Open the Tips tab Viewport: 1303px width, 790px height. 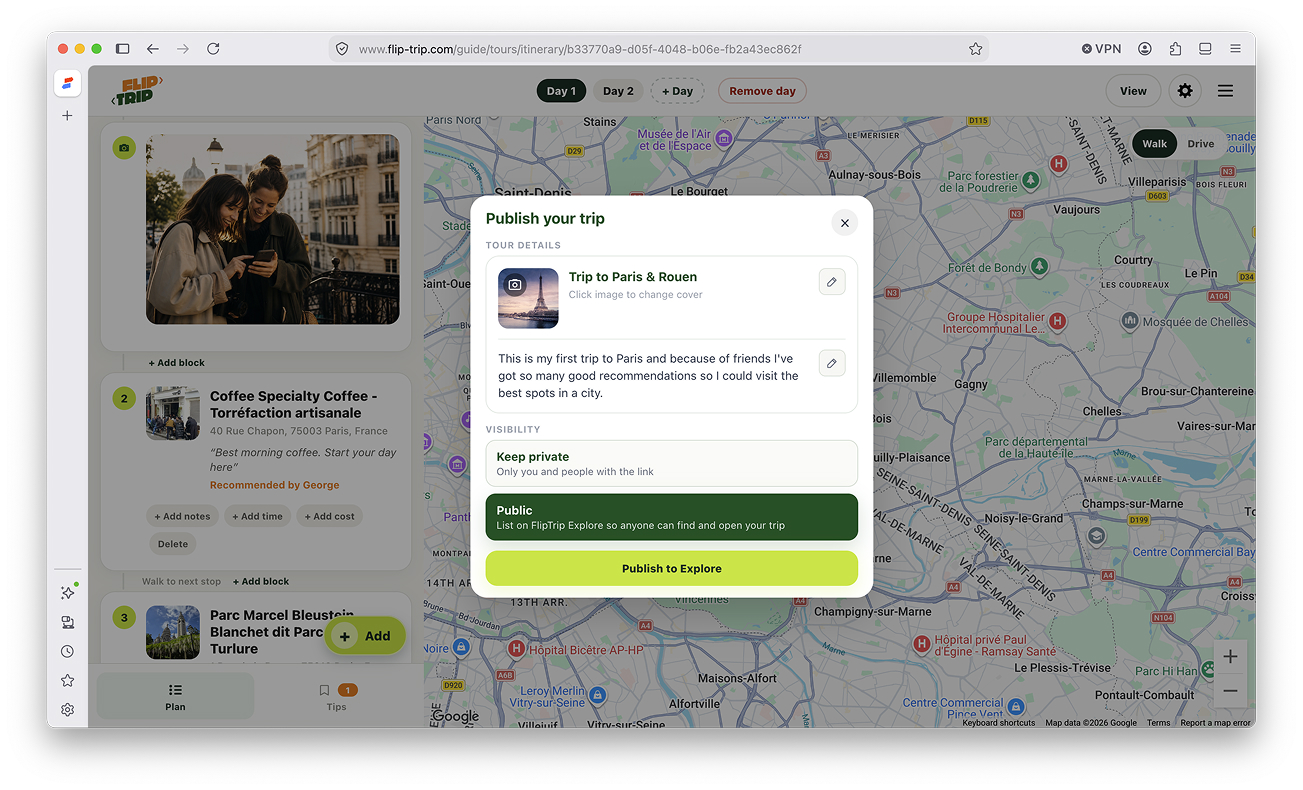pyautogui.click(x=336, y=696)
